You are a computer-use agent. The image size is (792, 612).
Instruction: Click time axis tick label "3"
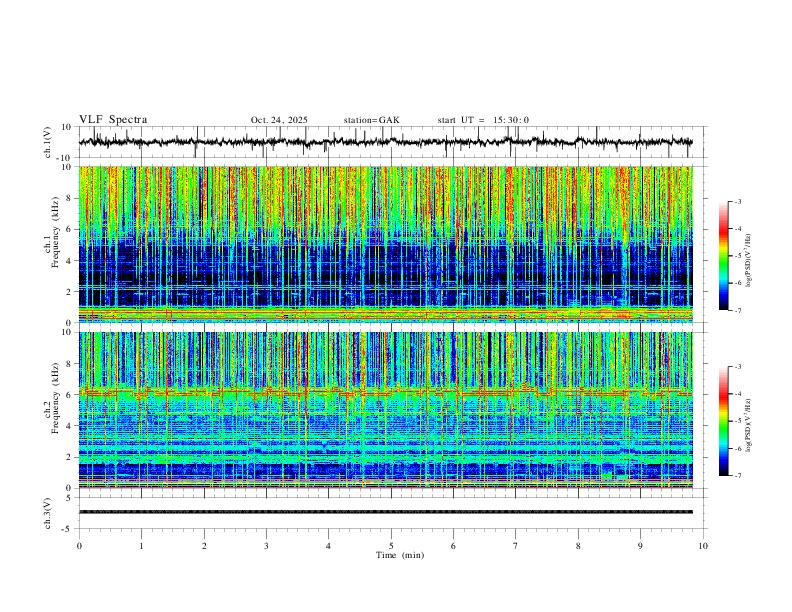click(x=266, y=546)
